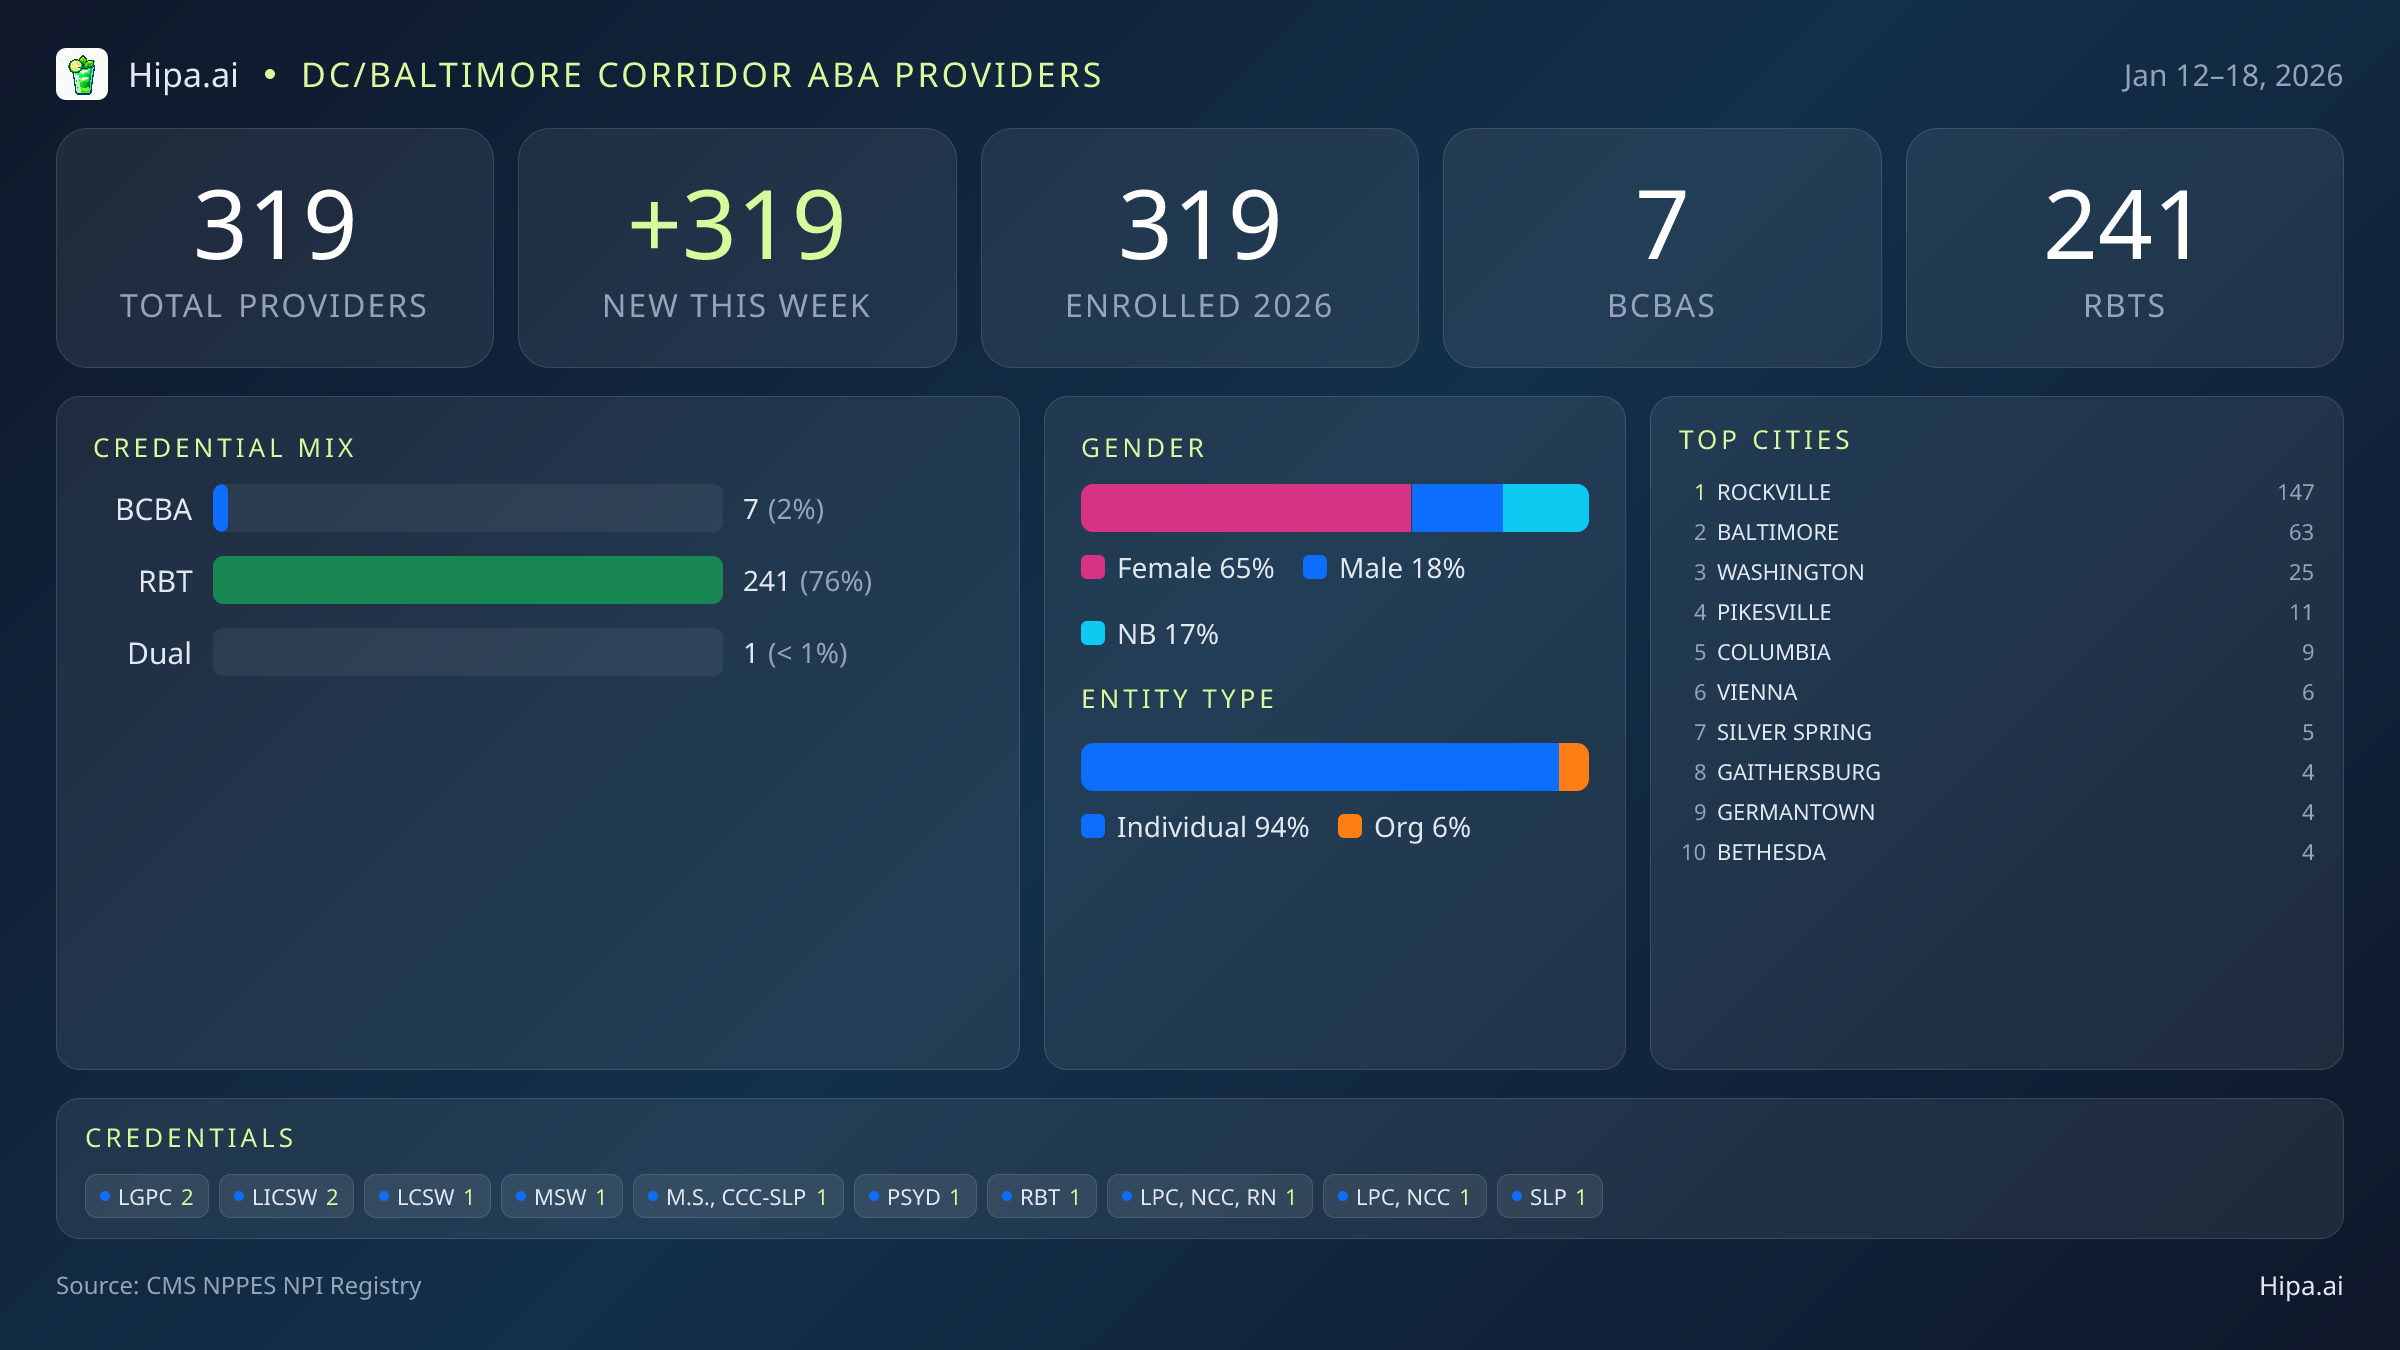2400x1350 pixels.
Task: Toggle the Female 65% gender segment
Action: click(x=1245, y=507)
